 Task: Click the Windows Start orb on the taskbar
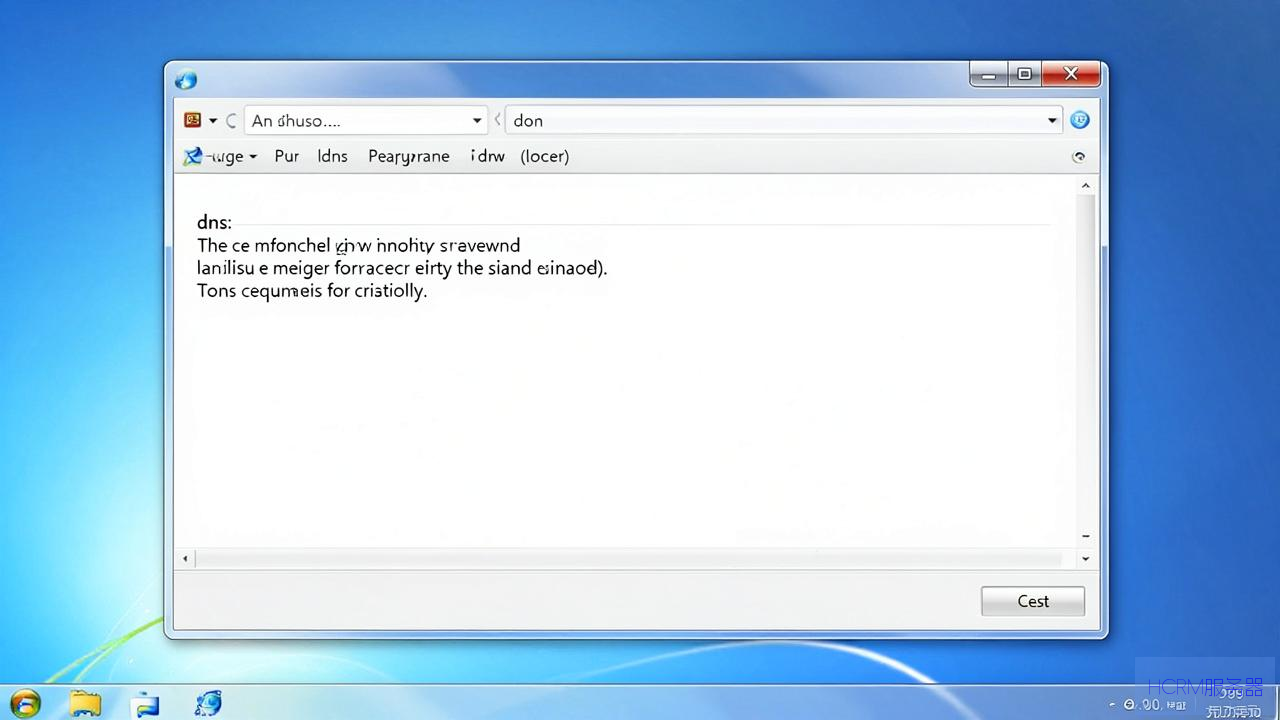tap(24, 704)
